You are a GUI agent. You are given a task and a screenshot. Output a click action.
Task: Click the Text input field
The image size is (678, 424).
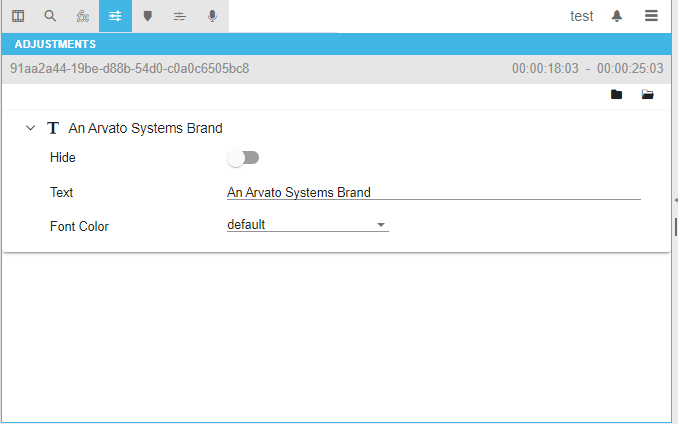tap(433, 192)
